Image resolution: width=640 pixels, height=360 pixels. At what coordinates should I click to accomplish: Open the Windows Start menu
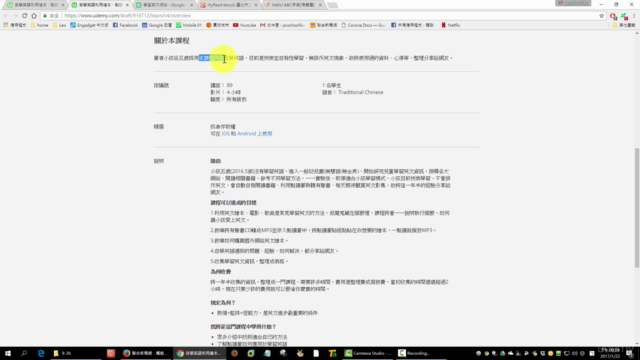coord(8,353)
